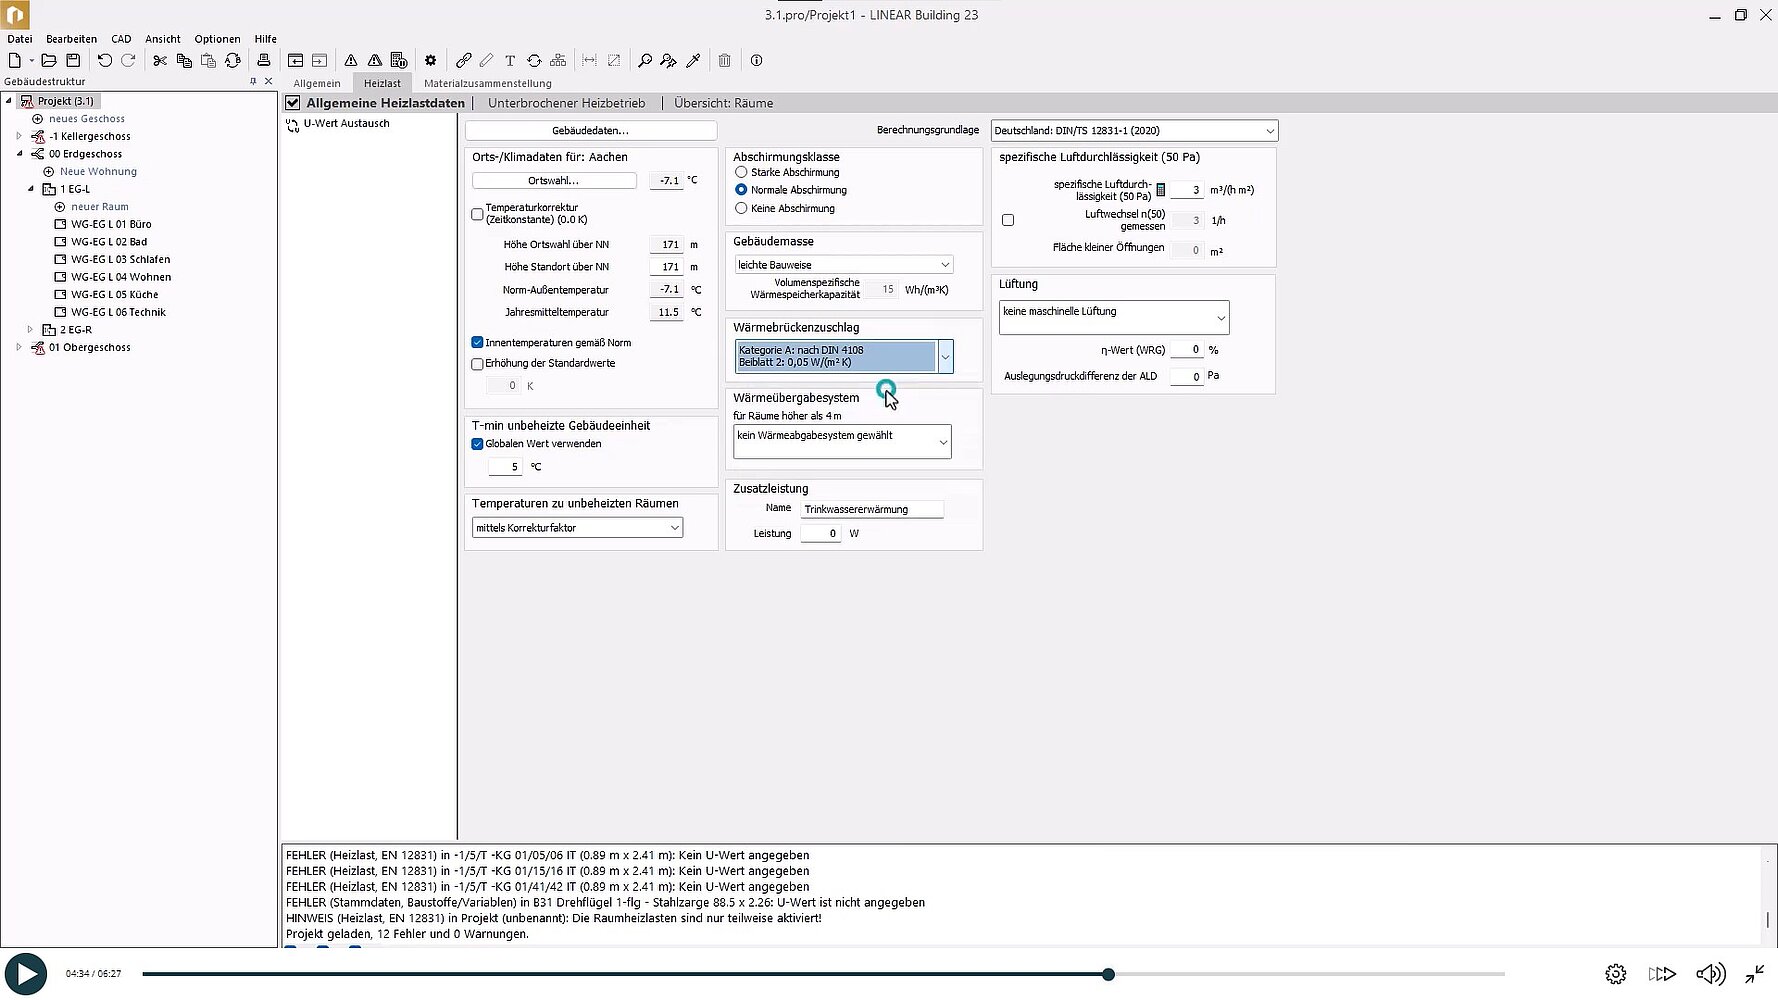The height and width of the screenshot is (1000, 1778).
Task: Click the Undo arrow icon
Action: coord(104,61)
